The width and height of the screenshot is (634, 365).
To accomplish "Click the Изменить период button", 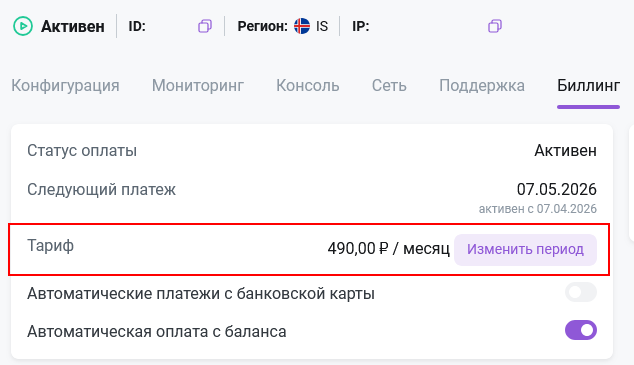I will (x=525, y=249).
